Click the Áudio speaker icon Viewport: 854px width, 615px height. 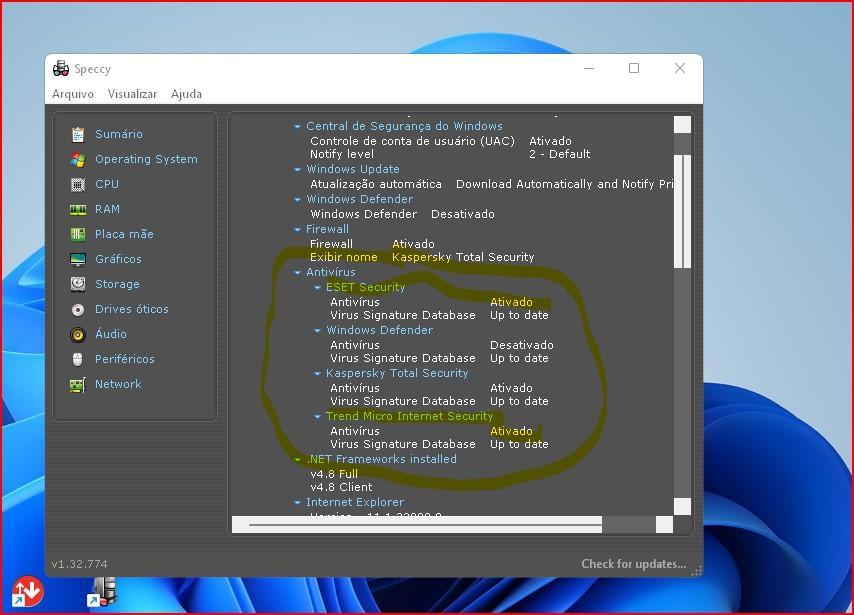(78, 334)
